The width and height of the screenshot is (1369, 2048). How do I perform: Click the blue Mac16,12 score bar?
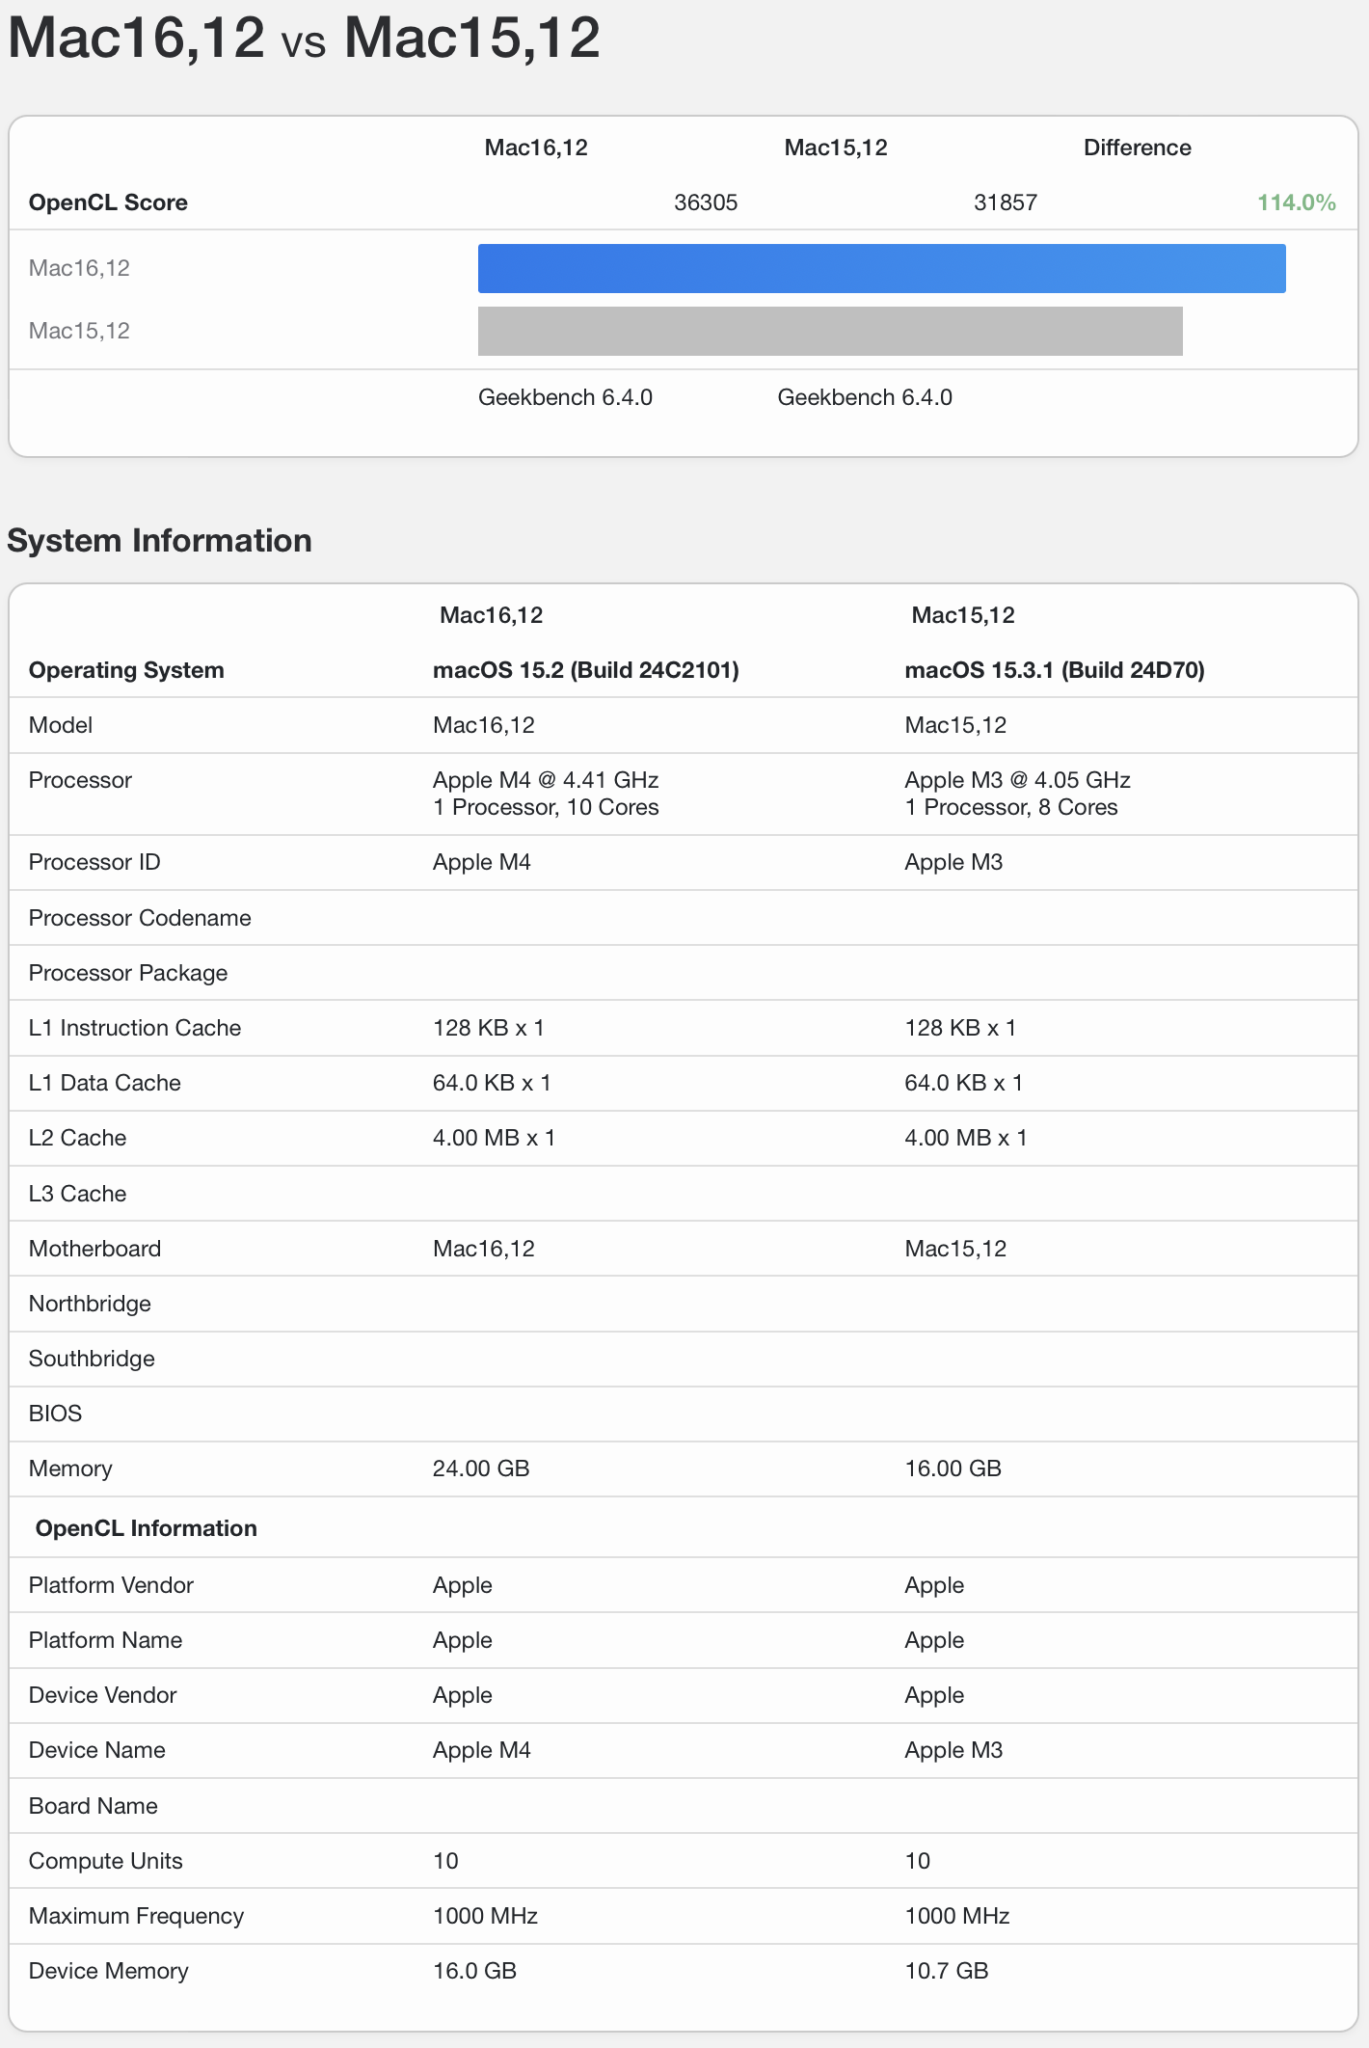coord(881,268)
